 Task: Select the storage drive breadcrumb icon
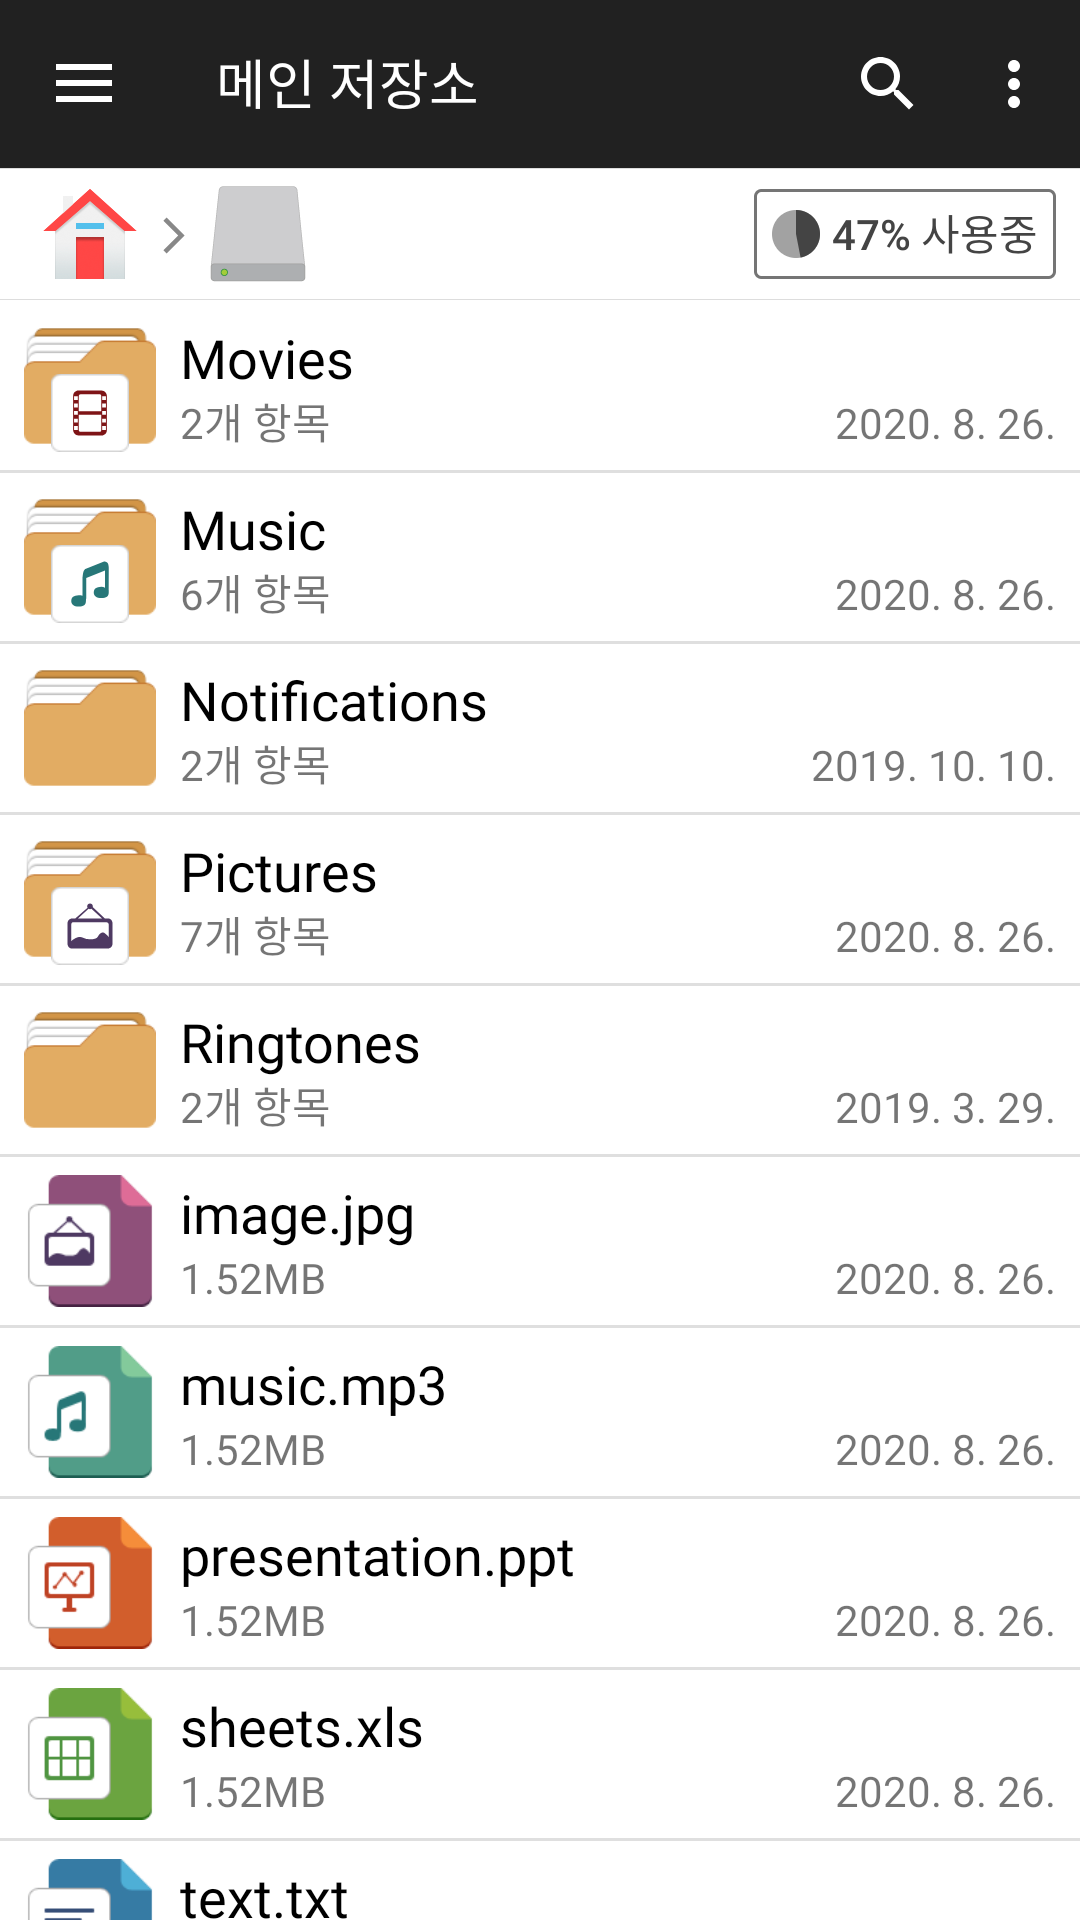[x=258, y=235]
